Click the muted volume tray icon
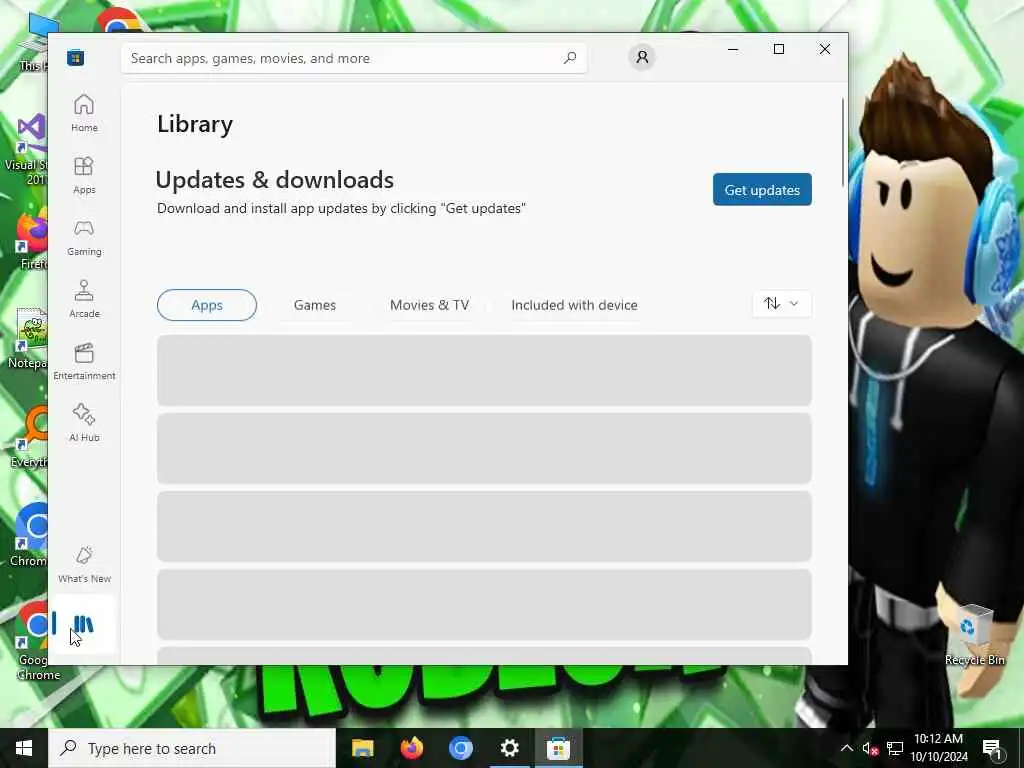1024x768 pixels. tap(871, 748)
